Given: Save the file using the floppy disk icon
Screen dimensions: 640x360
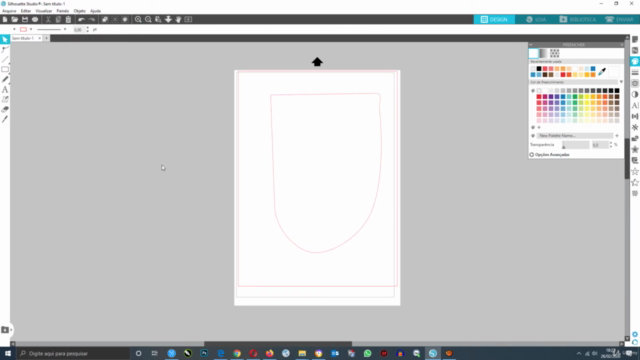Looking at the screenshot, I should point(25,19).
